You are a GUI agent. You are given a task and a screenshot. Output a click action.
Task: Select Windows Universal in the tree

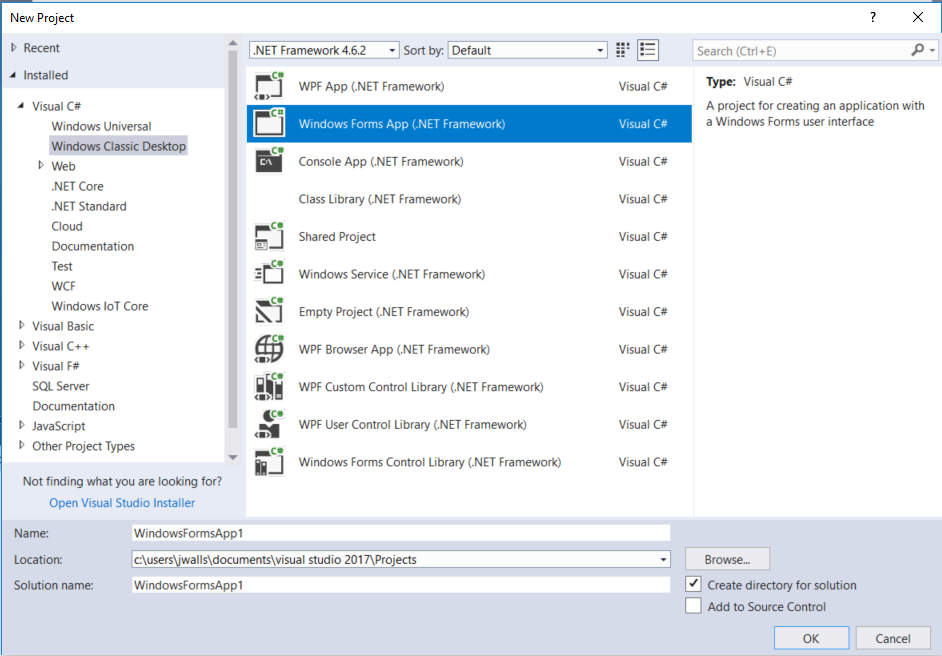101,126
